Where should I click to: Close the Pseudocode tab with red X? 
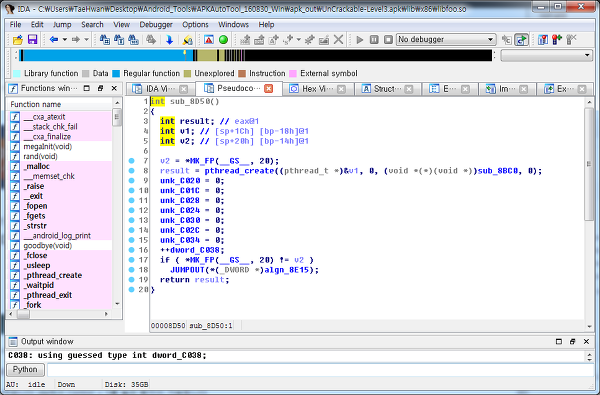point(269,88)
